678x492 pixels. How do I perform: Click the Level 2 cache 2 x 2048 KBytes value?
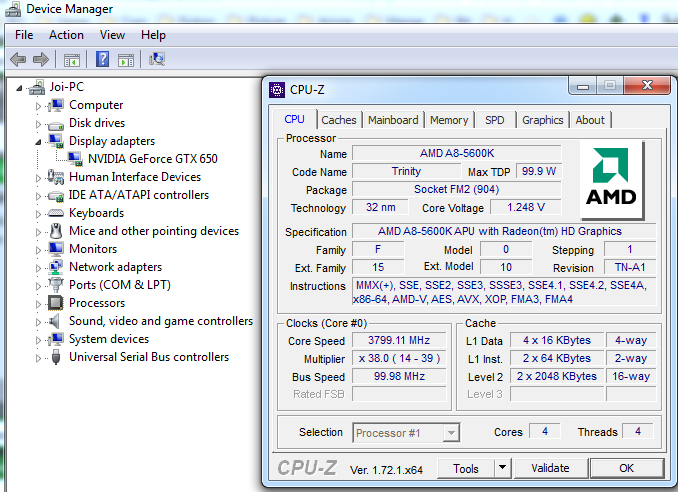click(x=557, y=377)
